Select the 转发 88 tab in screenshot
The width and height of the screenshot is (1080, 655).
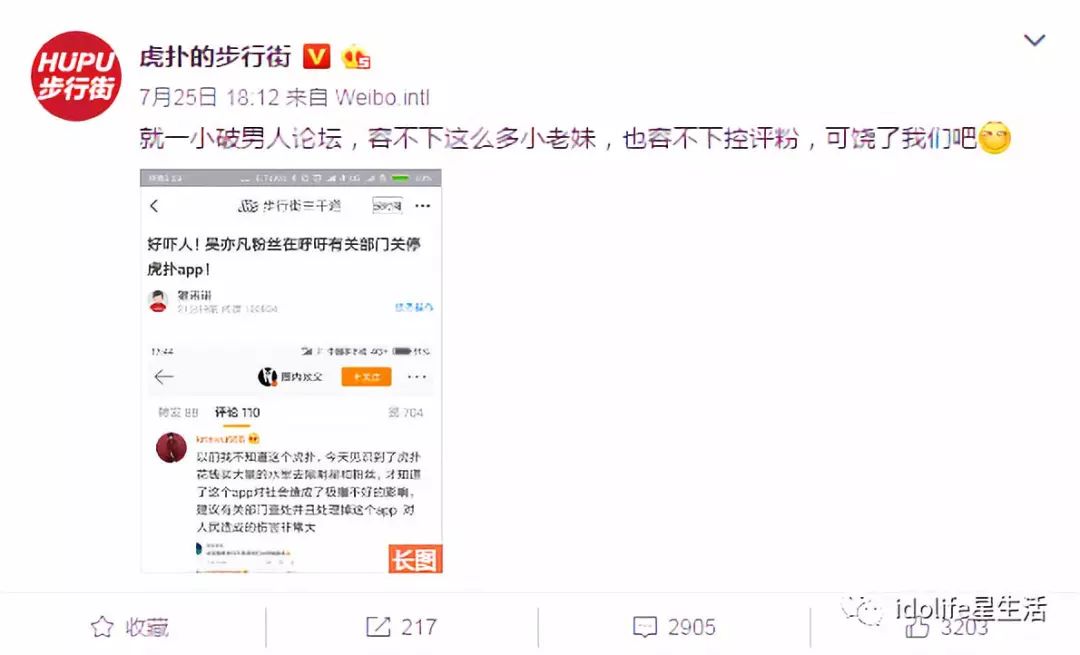[x=178, y=413]
